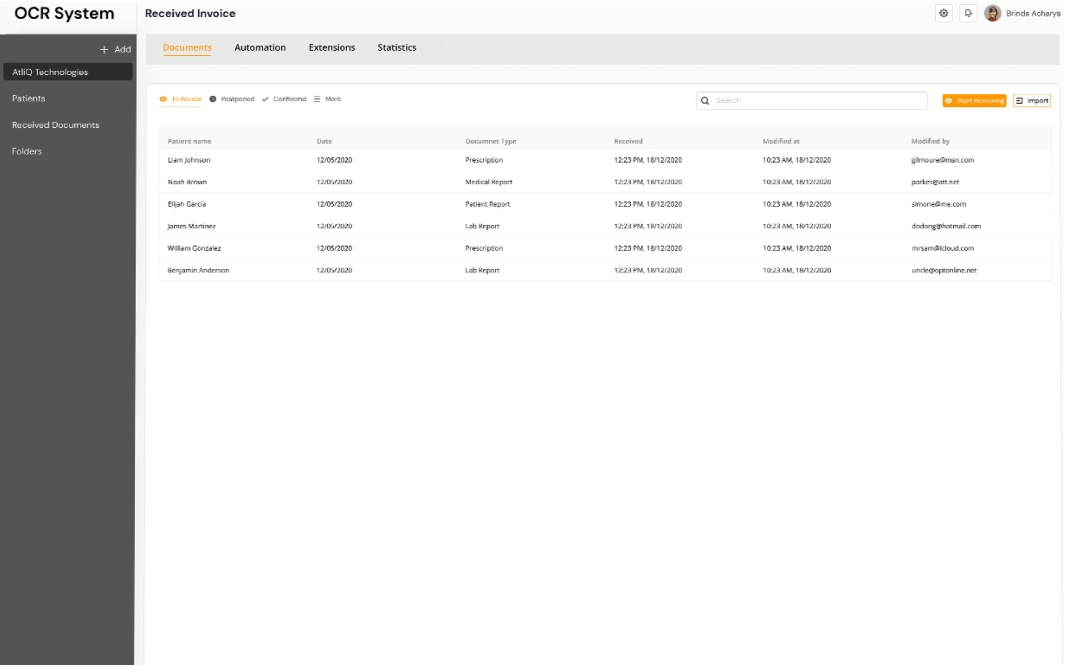
Task: Select Folders in the sidebar
Action: (27, 151)
